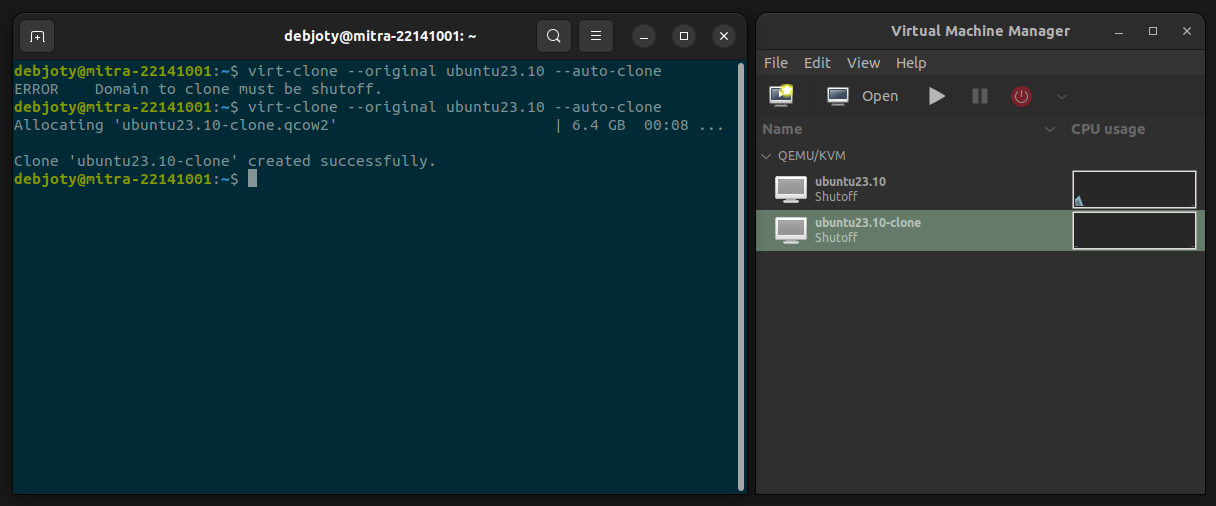Click the Virtual Machine Manager title bar
This screenshot has height=506, width=1216.
(980, 31)
